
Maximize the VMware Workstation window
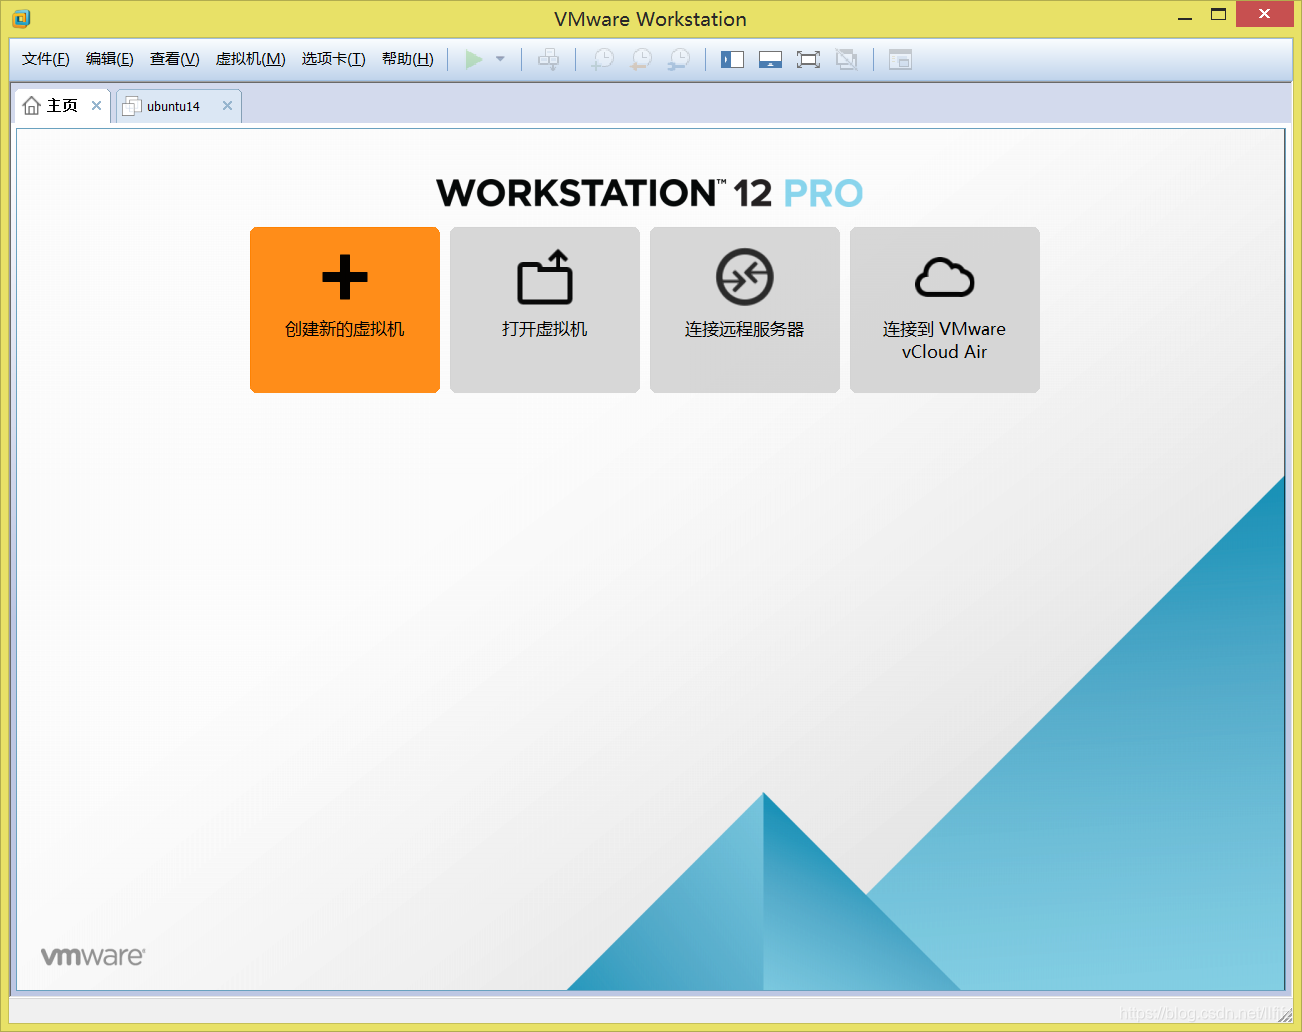click(1218, 15)
